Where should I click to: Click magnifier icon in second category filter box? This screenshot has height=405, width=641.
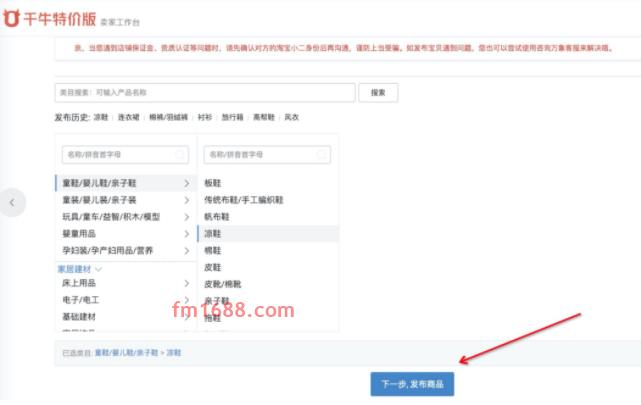point(322,154)
